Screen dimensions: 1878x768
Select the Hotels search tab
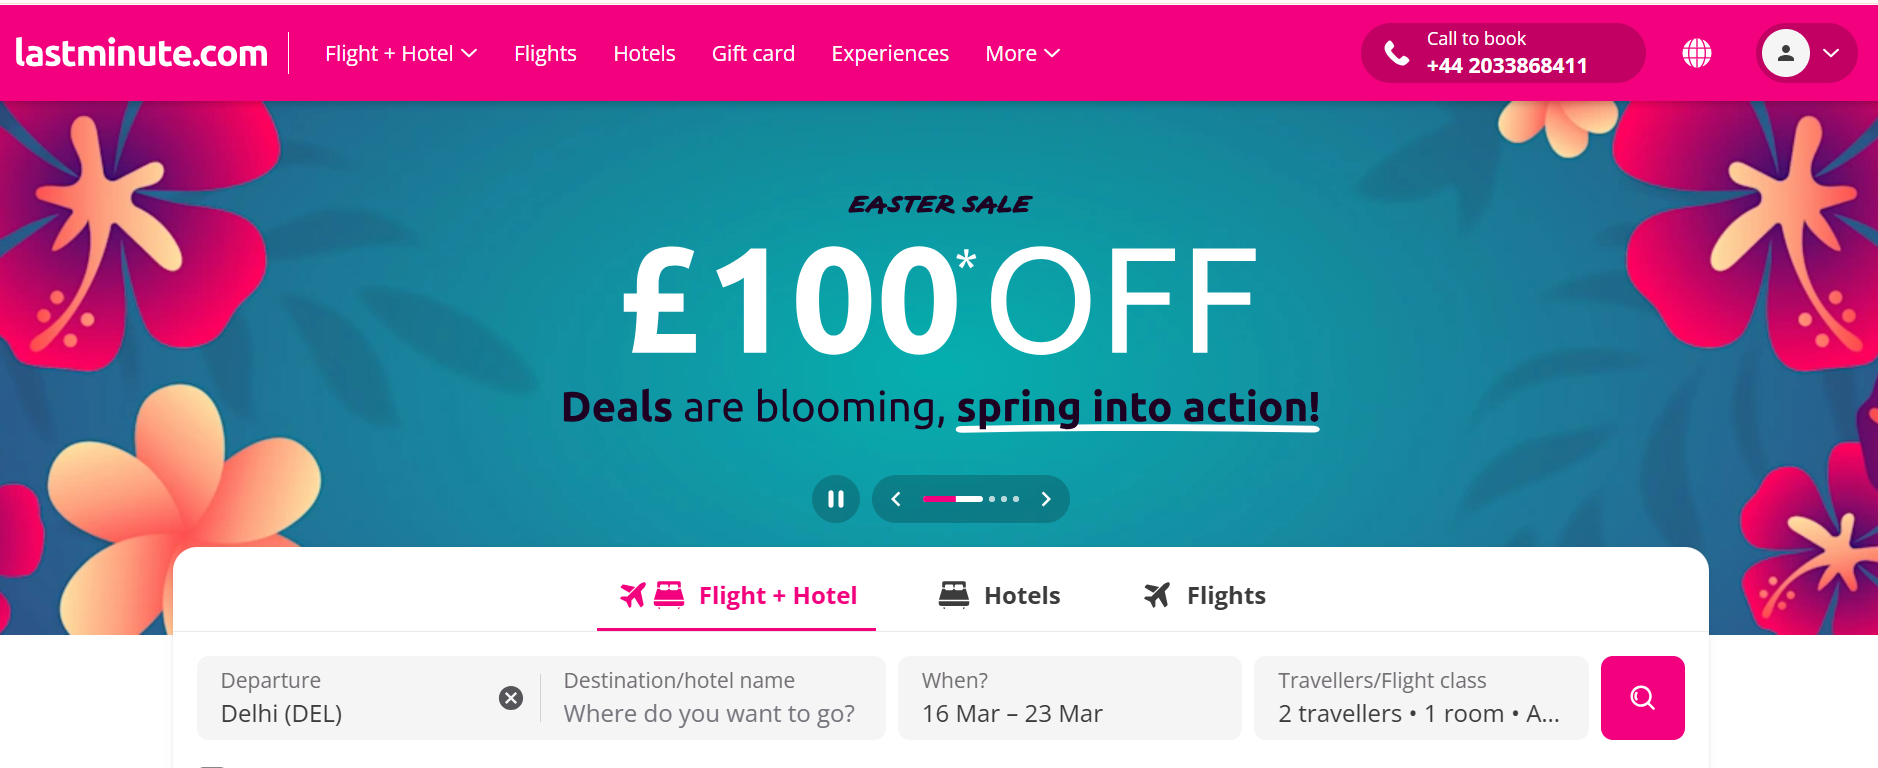[1000, 595]
